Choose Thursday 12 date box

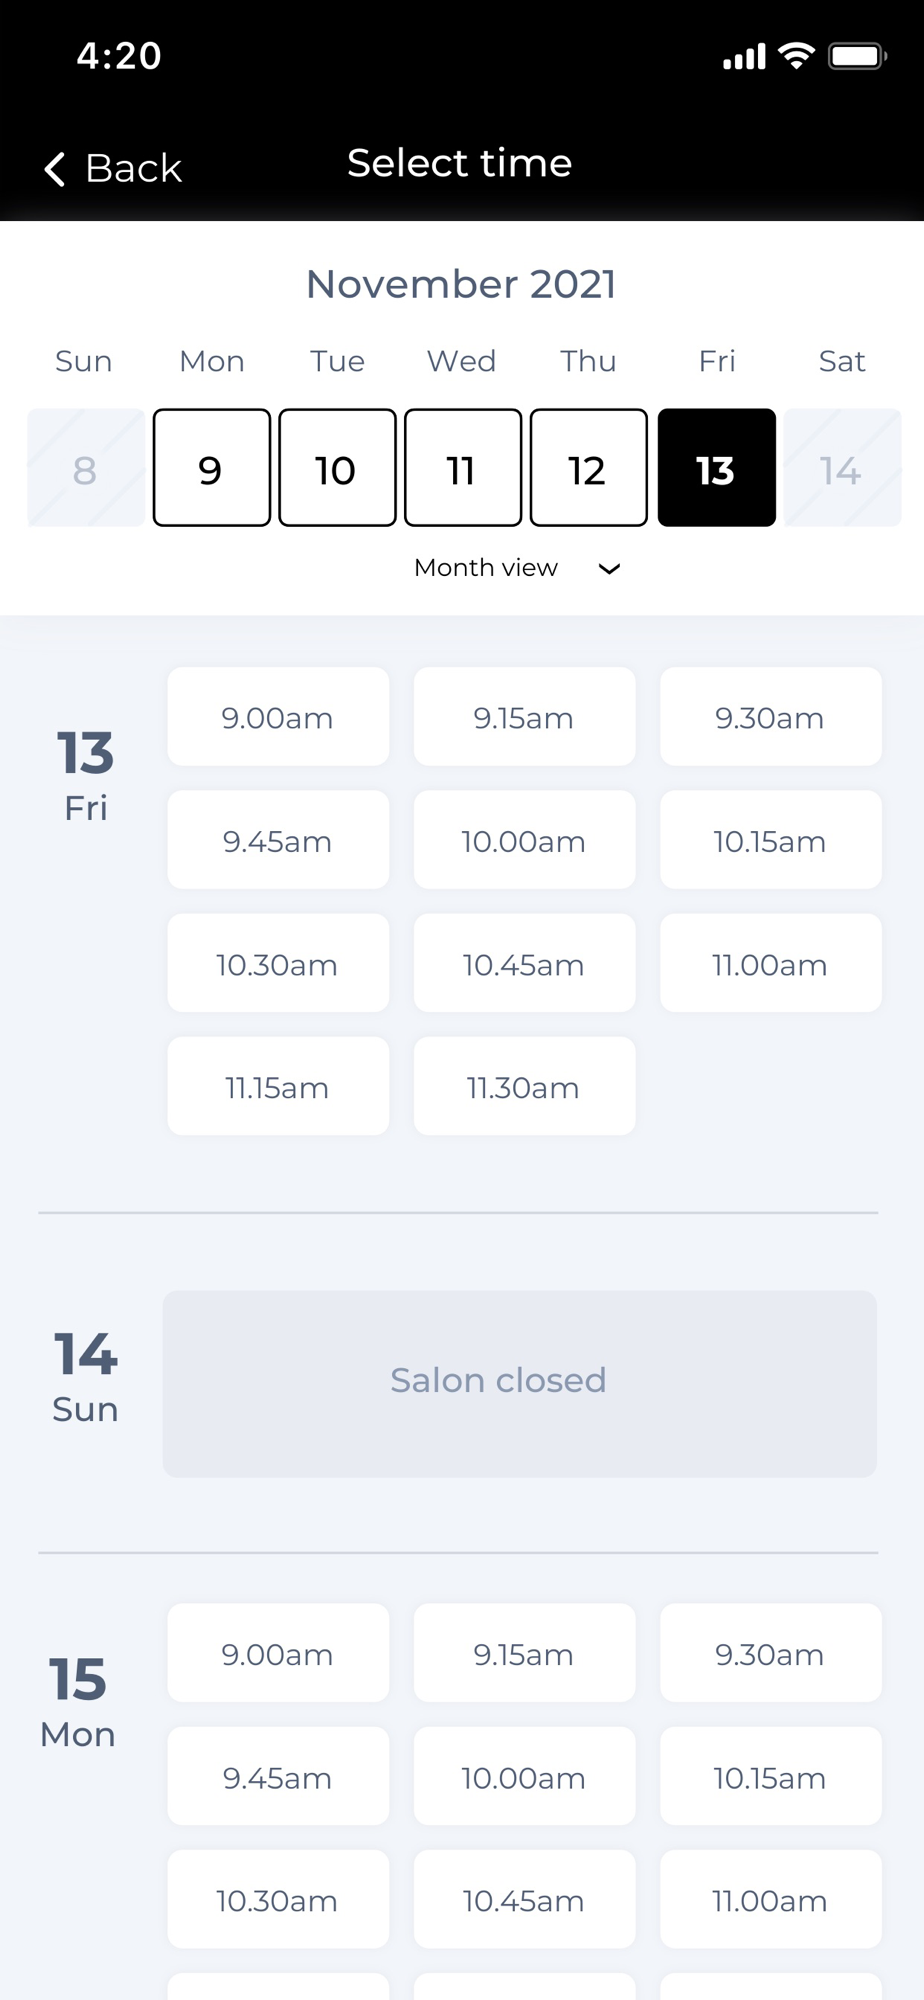click(589, 467)
